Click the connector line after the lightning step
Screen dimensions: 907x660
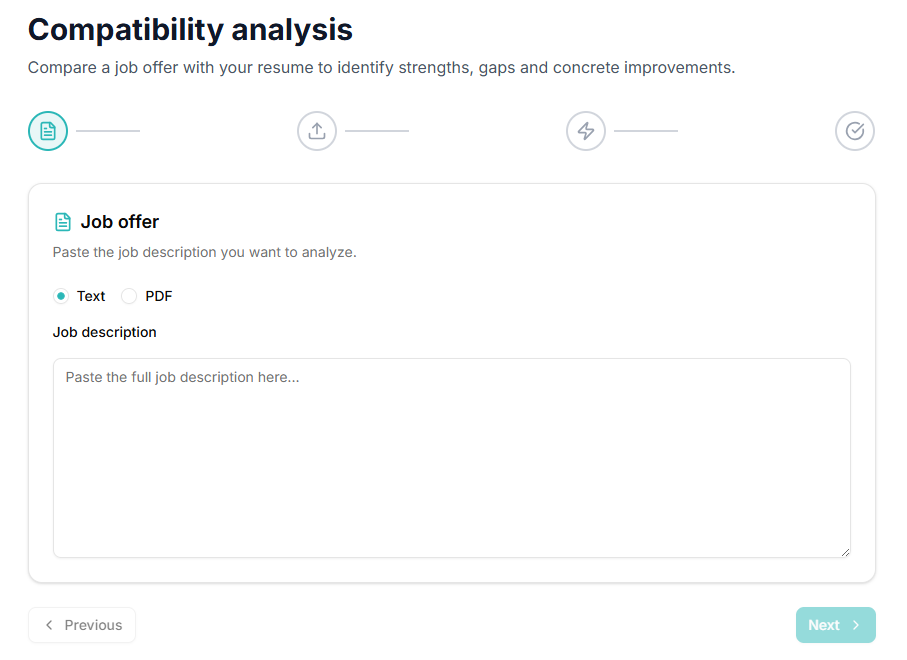point(646,131)
